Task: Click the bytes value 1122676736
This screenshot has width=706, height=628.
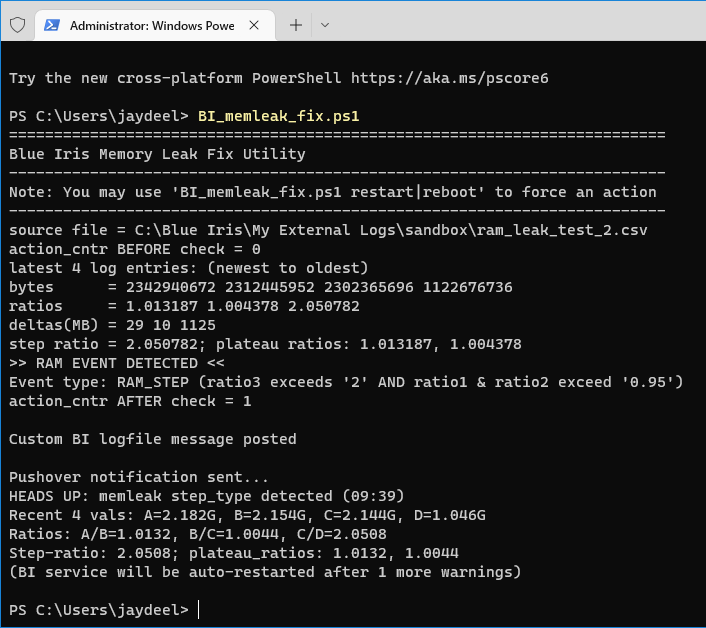Action: [467, 287]
